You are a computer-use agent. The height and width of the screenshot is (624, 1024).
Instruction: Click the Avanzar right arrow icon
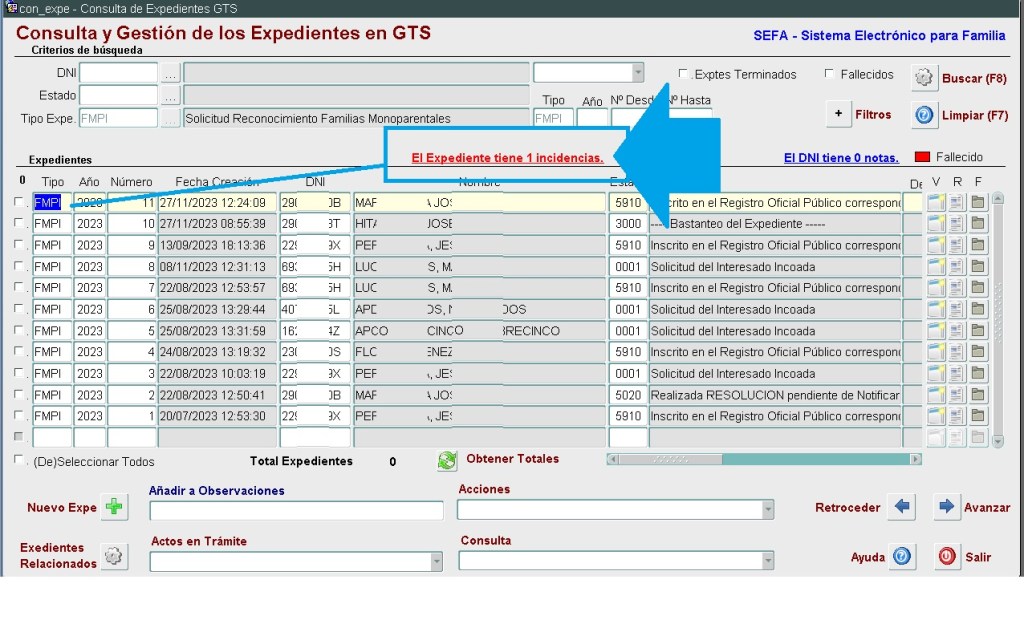click(947, 507)
